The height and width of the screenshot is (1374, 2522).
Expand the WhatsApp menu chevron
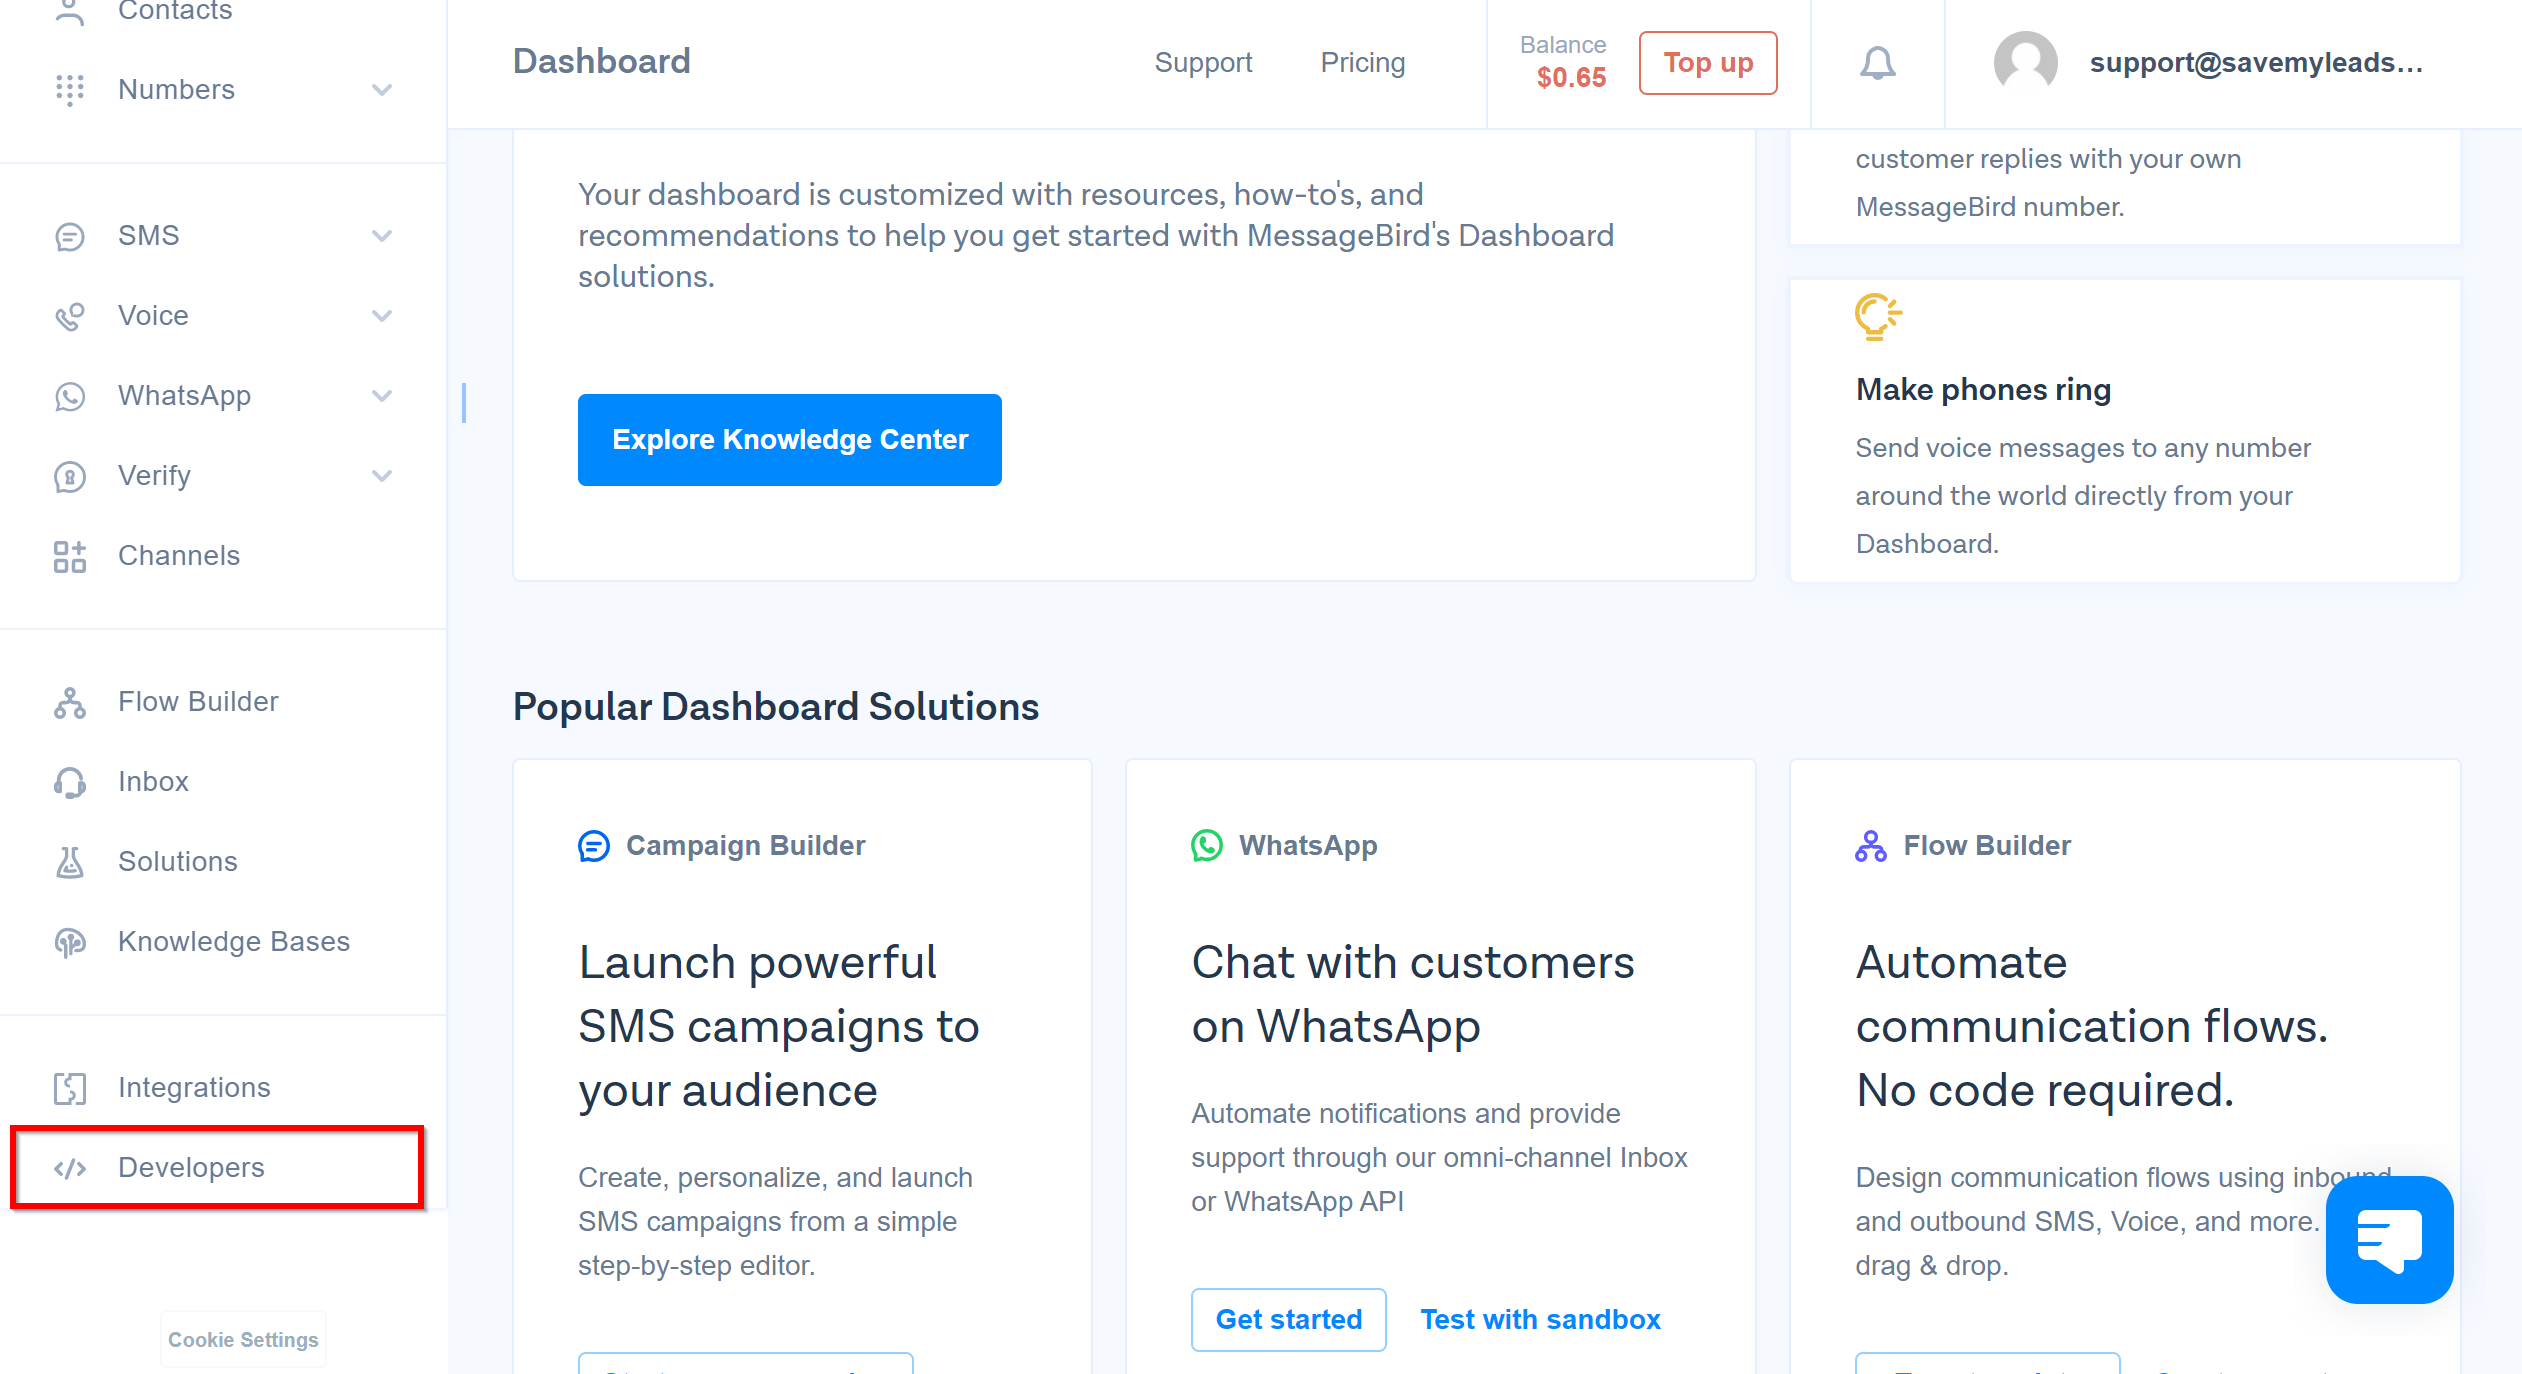point(382,396)
